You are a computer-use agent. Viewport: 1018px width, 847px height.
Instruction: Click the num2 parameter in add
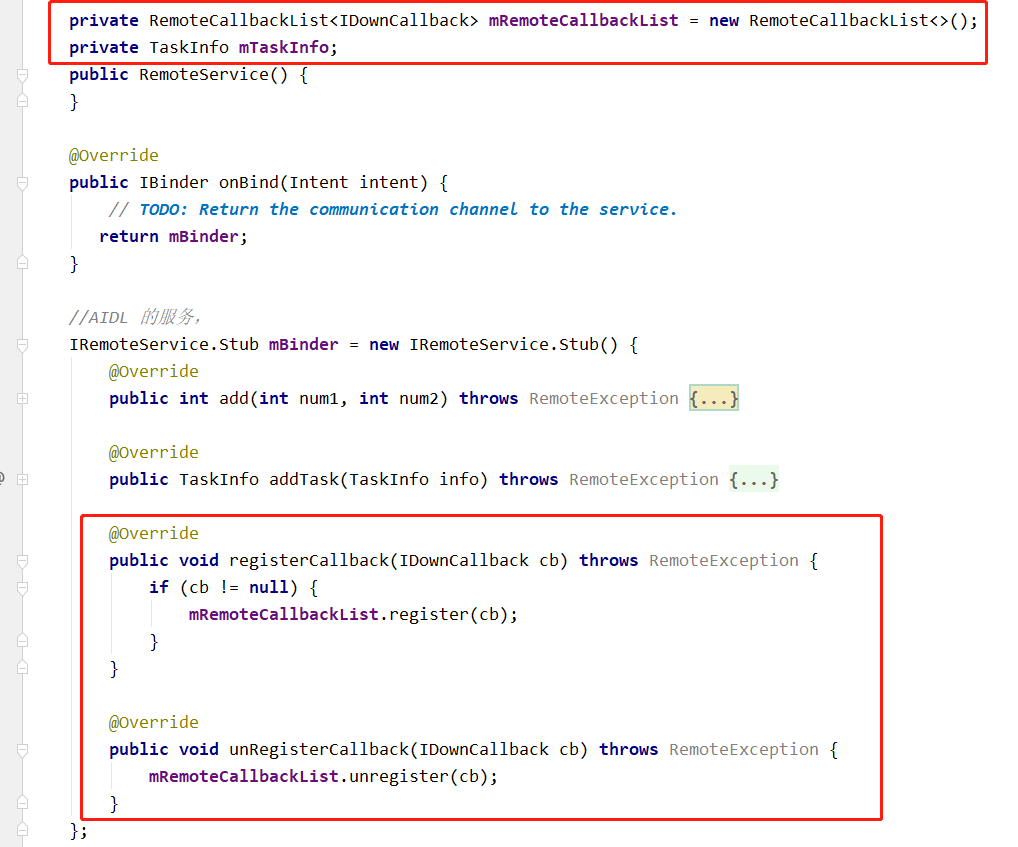(x=418, y=399)
